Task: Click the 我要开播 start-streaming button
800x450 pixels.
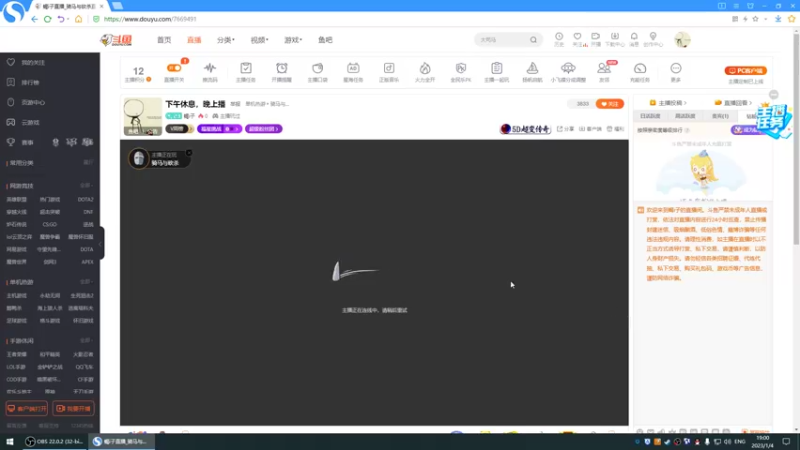Action: point(73,409)
